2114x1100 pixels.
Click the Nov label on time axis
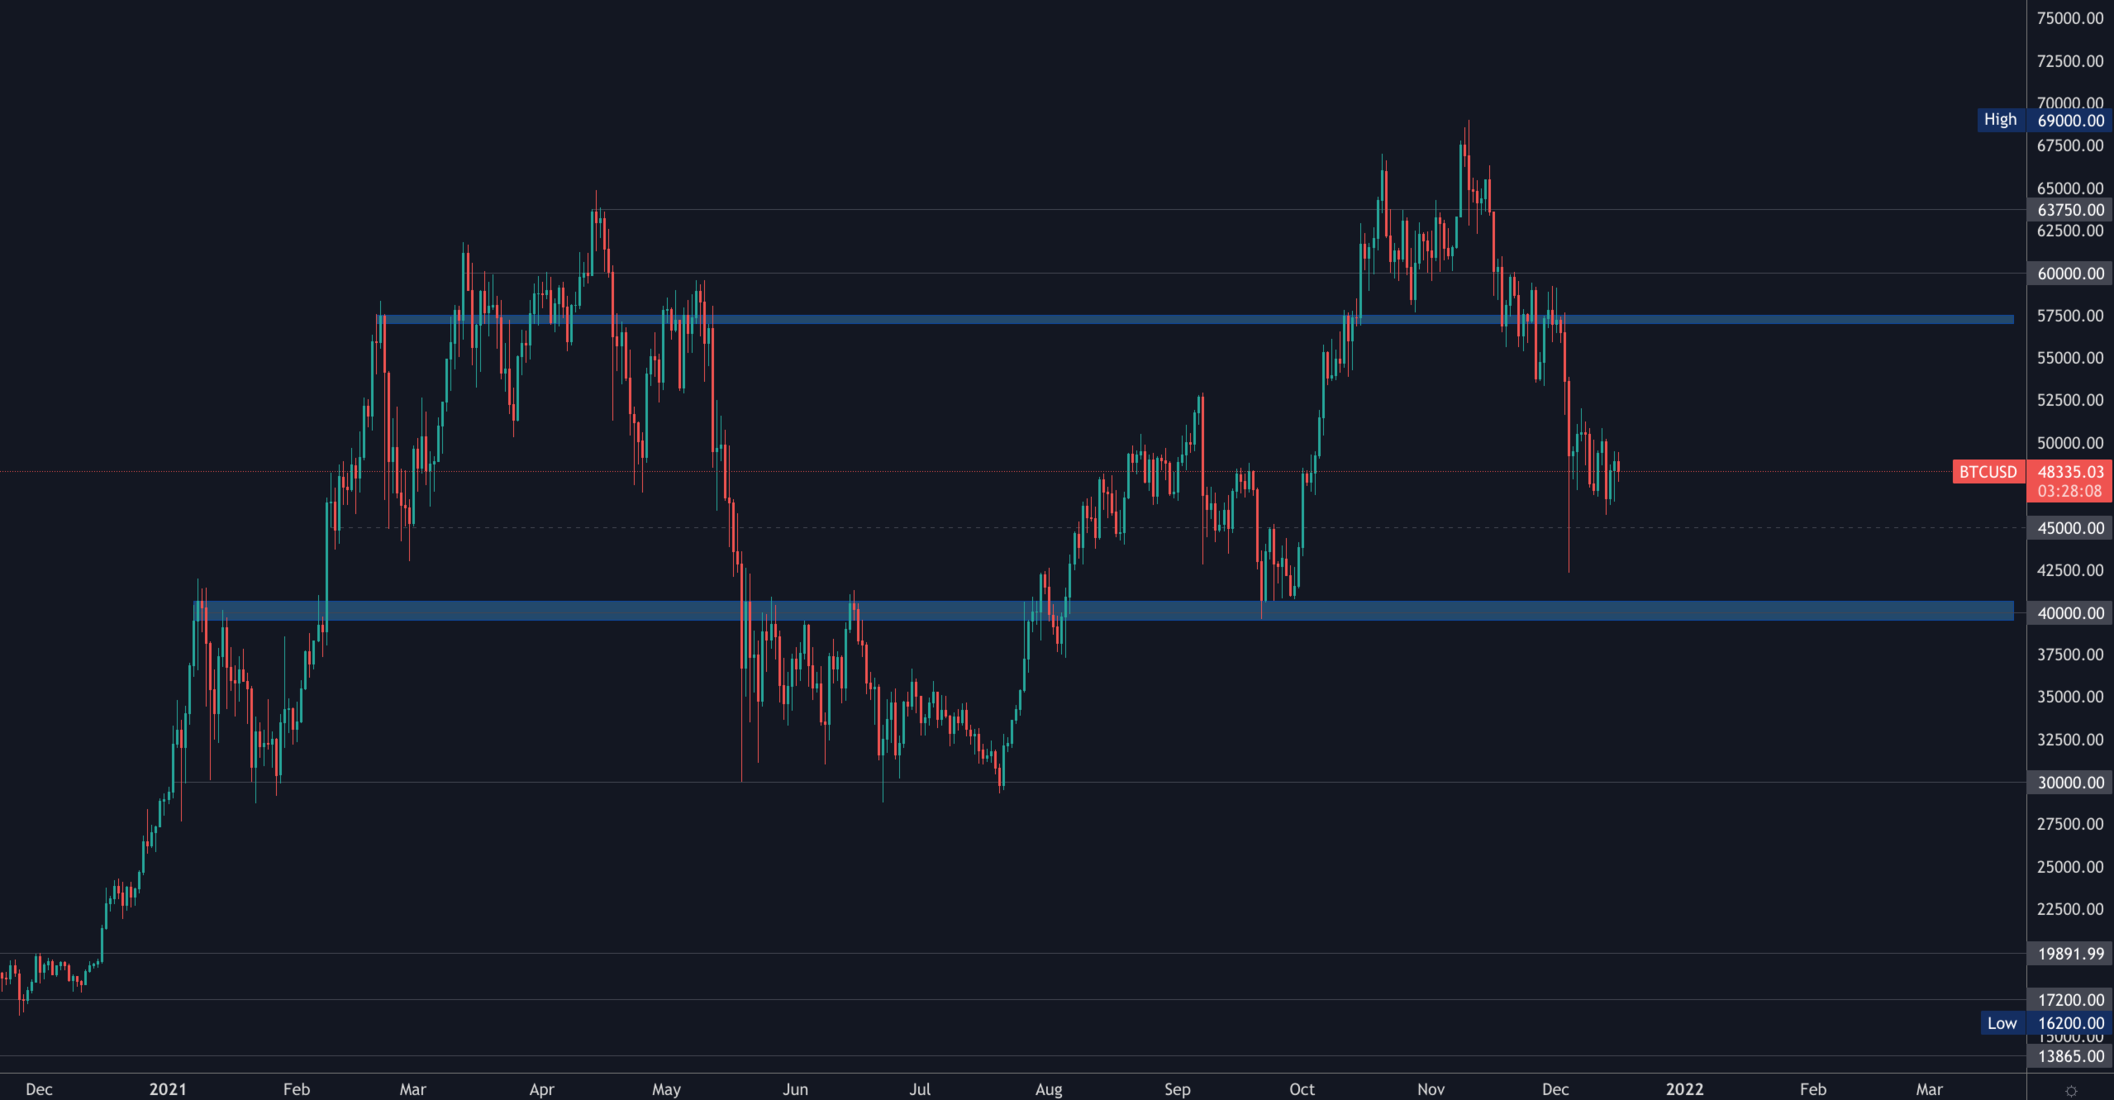[x=1431, y=1089]
